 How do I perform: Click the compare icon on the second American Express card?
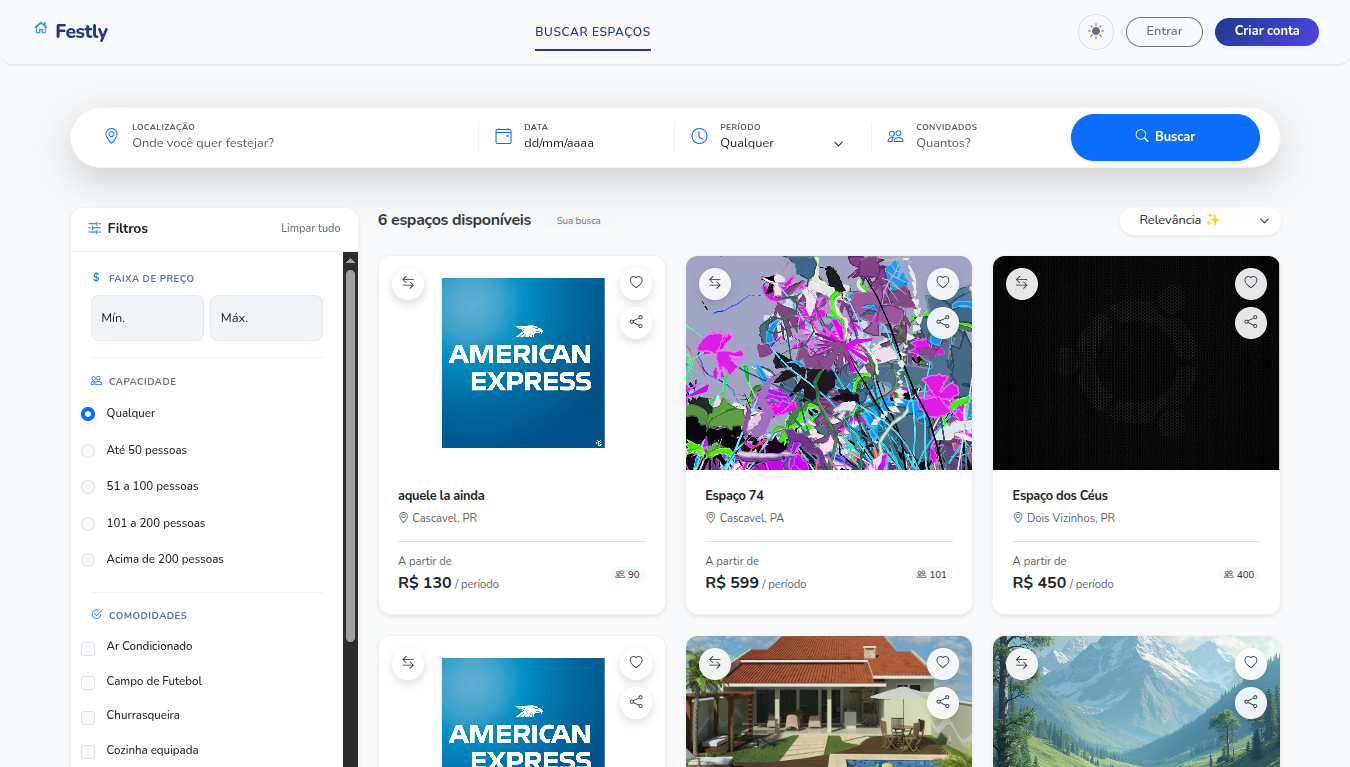pos(408,663)
